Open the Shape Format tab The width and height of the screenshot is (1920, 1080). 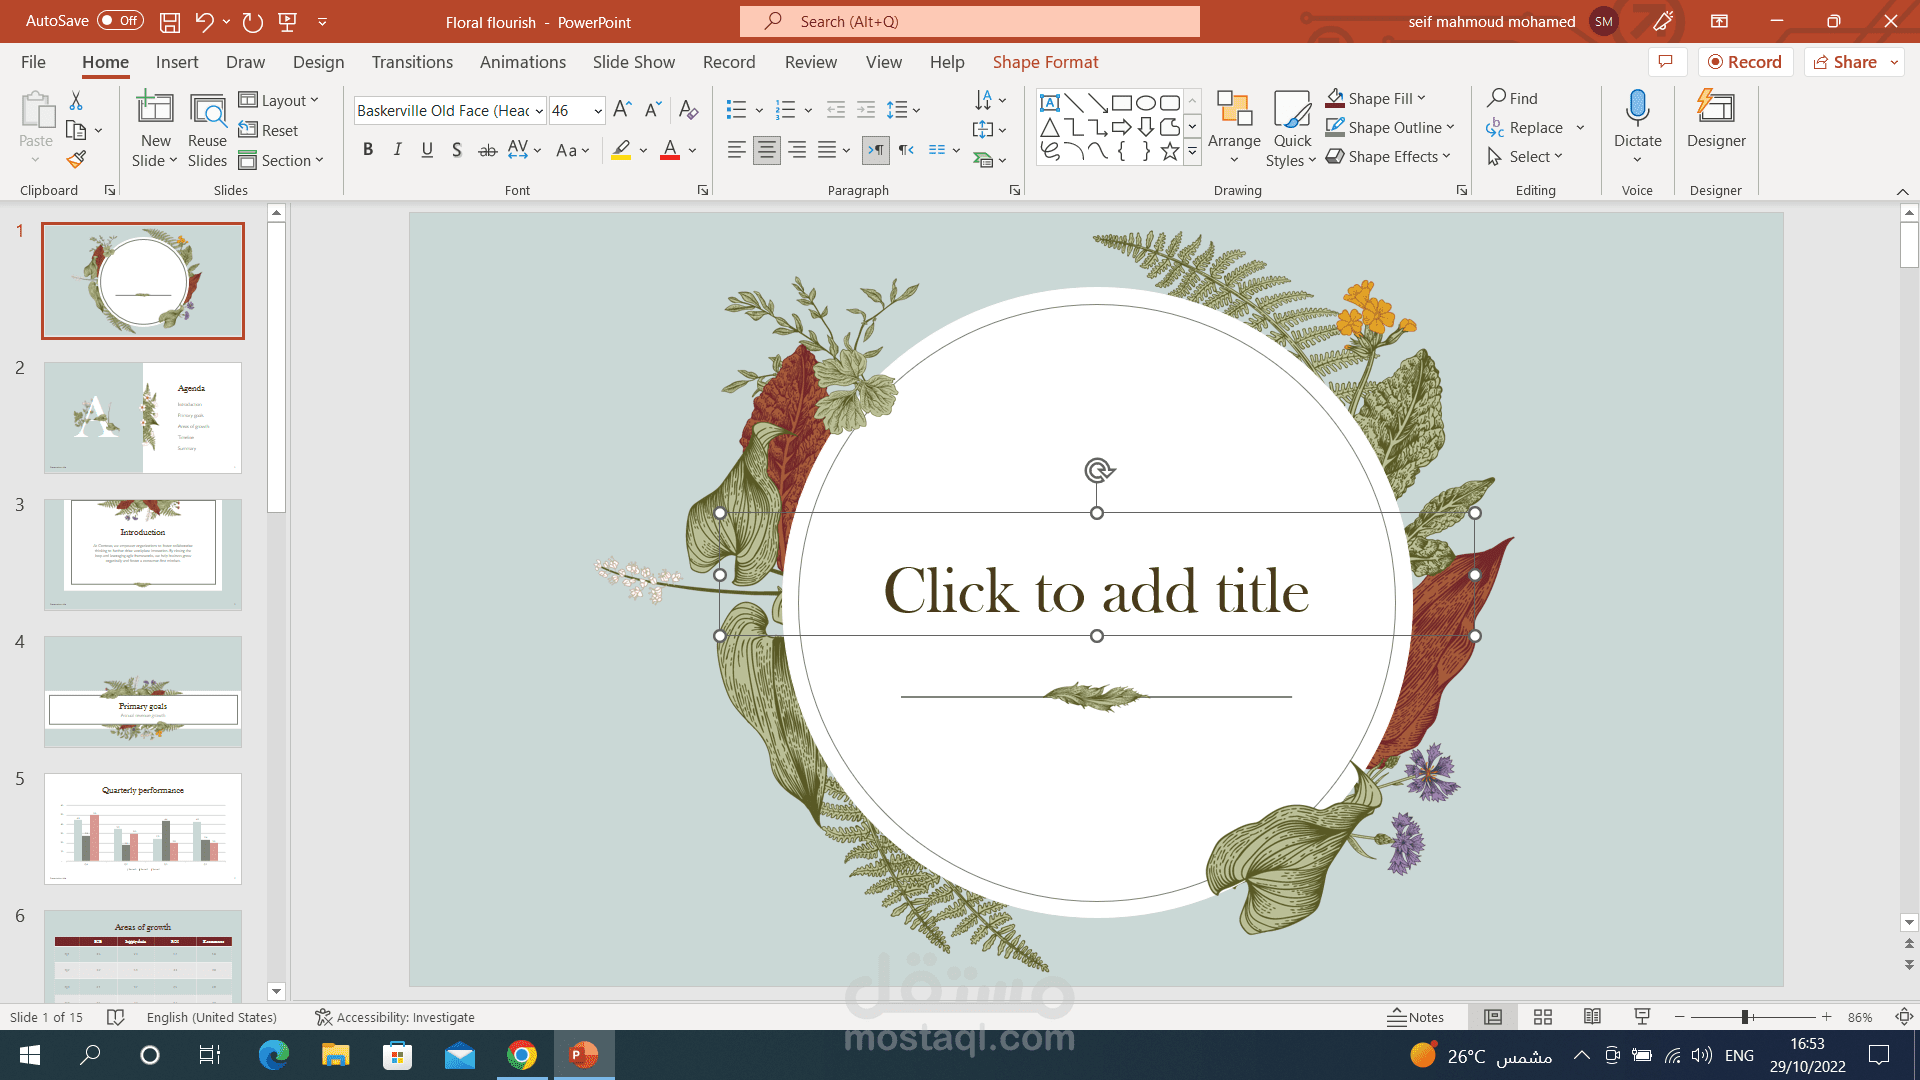pos(1046,62)
